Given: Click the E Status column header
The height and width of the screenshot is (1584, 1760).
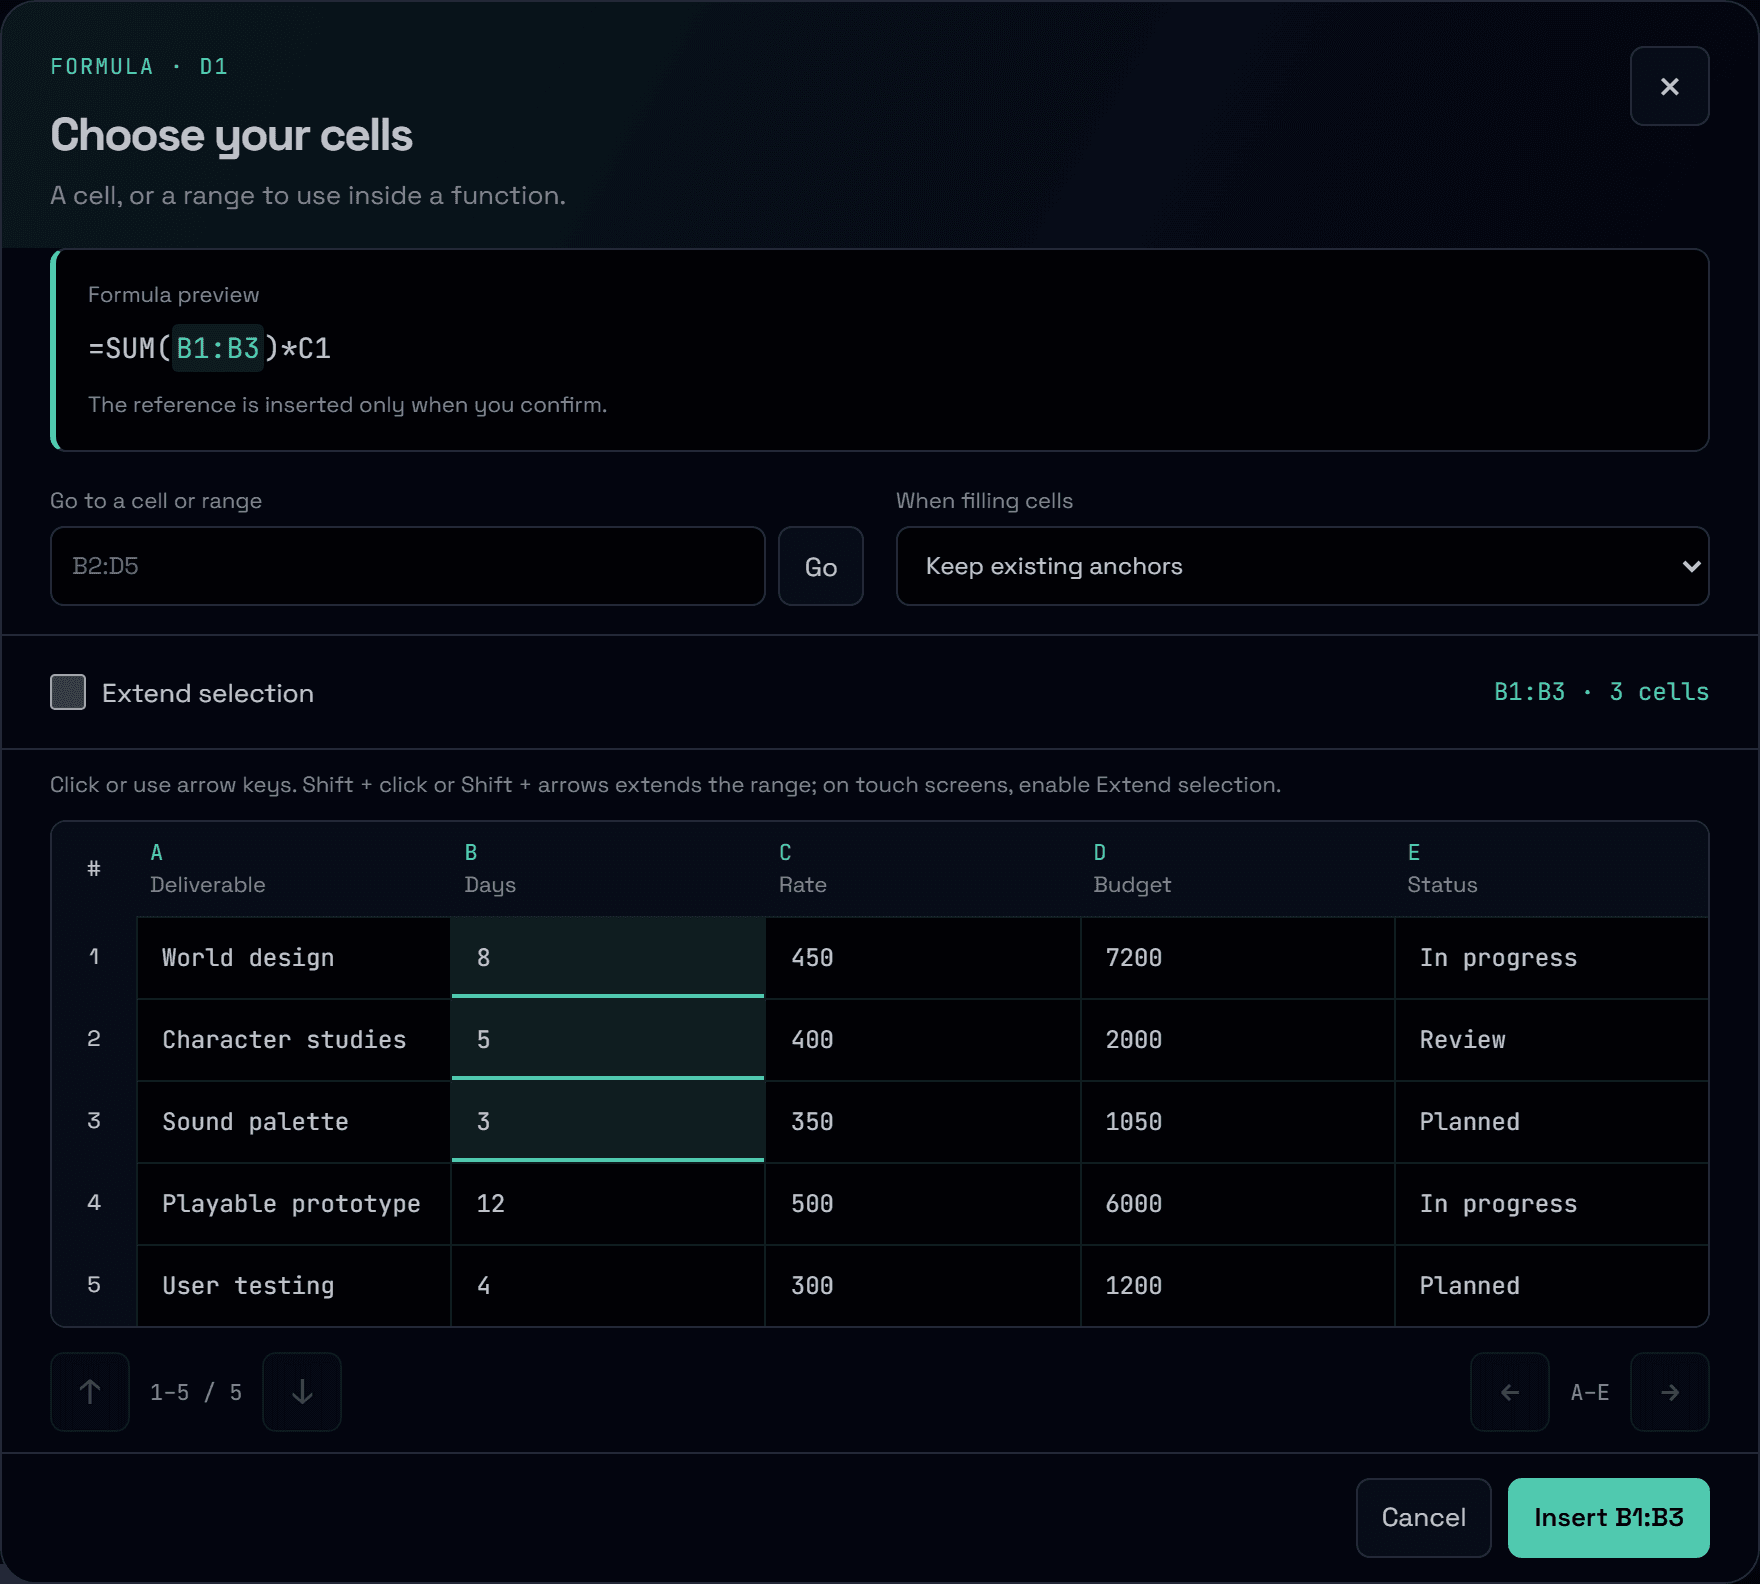Looking at the screenshot, I should [x=1552, y=869].
